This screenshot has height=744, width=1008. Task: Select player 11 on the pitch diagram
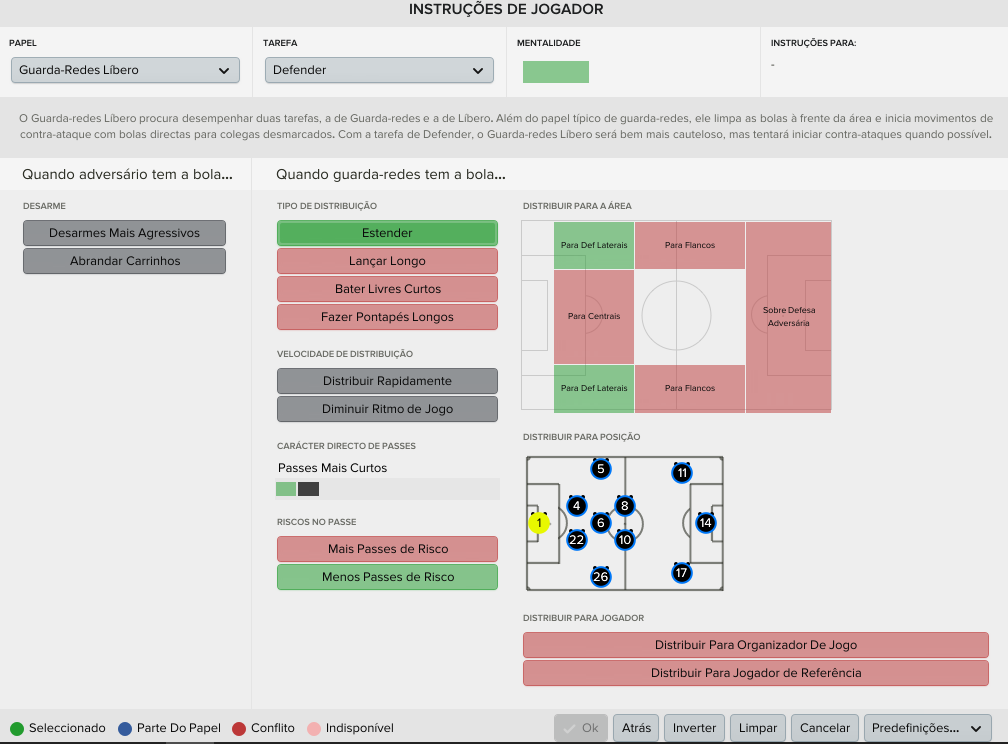tap(682, 473)
